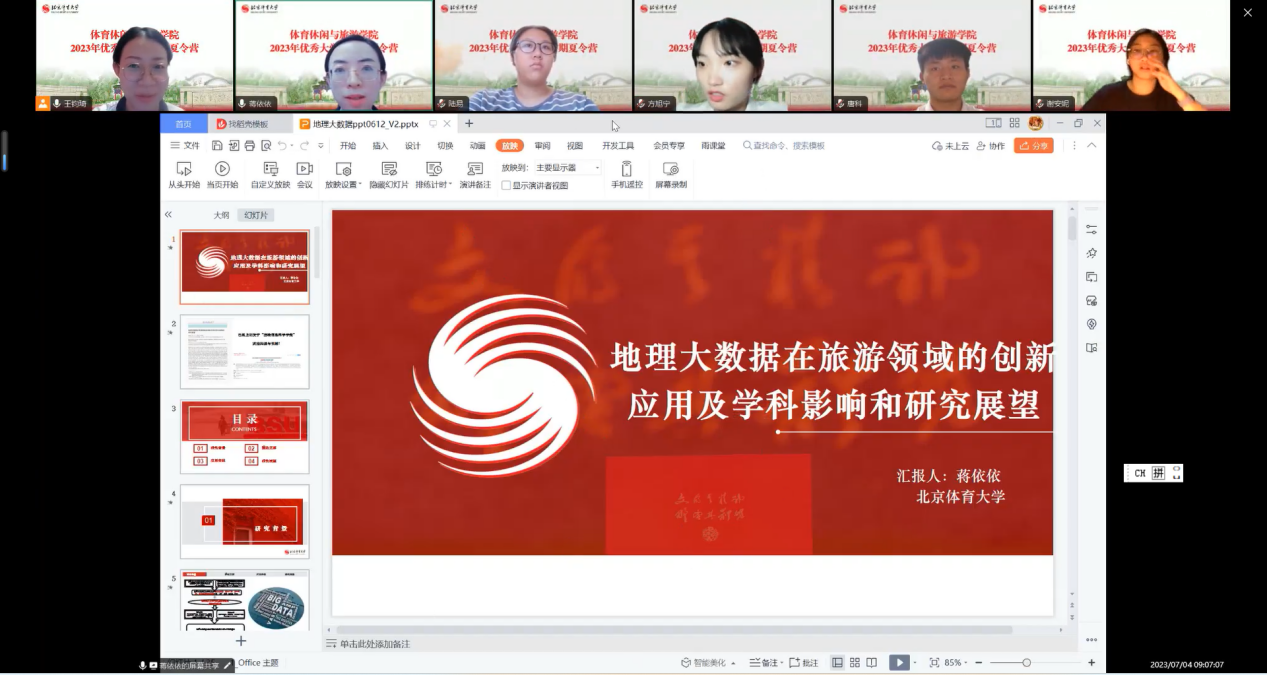This screenshot has width=1267, height=675.
Task: Start slideshow from beginning (从头开始)
Action: tap(183, 174)
